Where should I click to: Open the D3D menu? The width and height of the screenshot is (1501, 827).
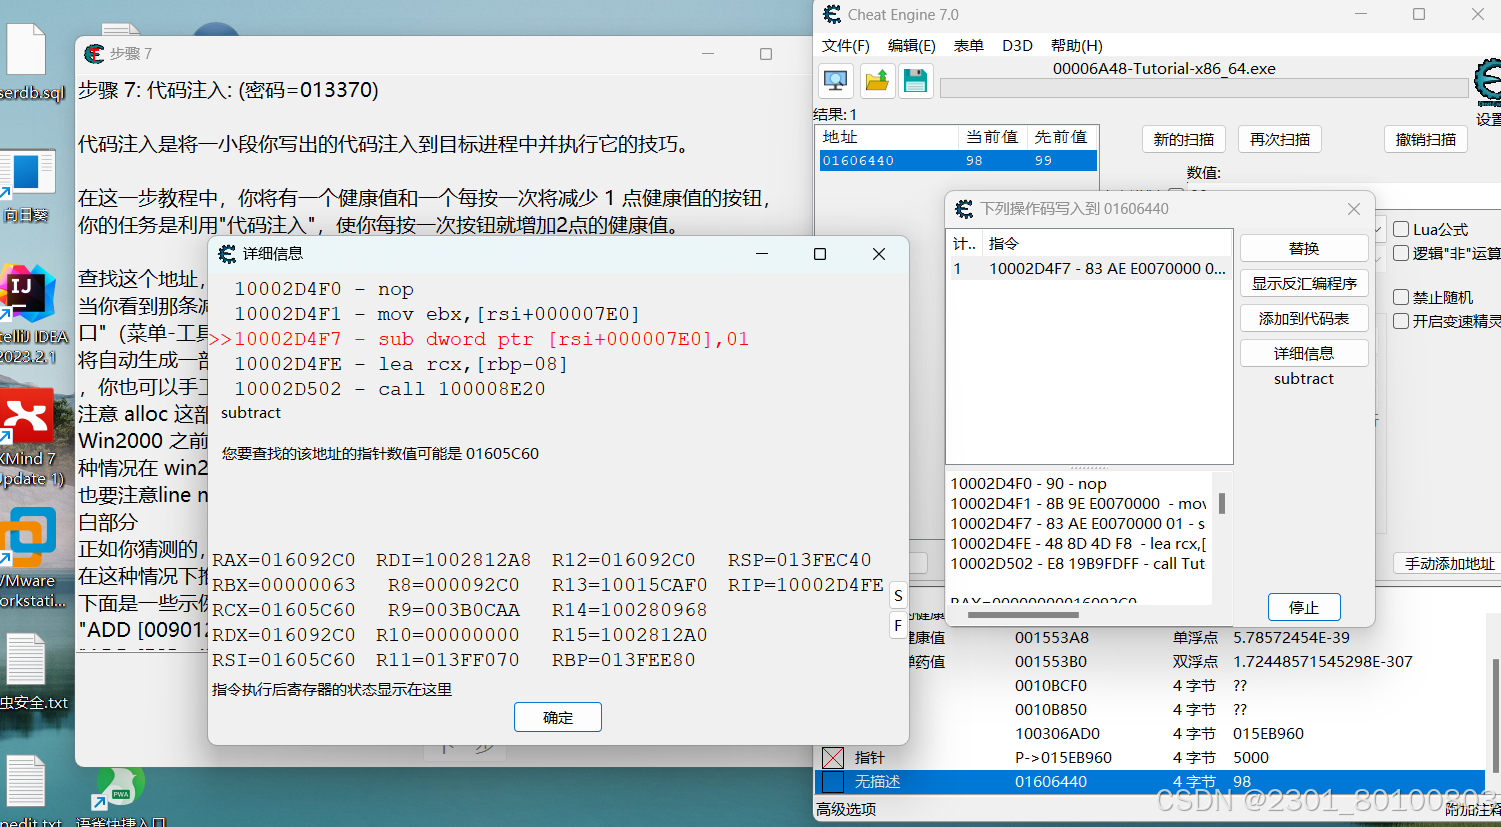1017,45
